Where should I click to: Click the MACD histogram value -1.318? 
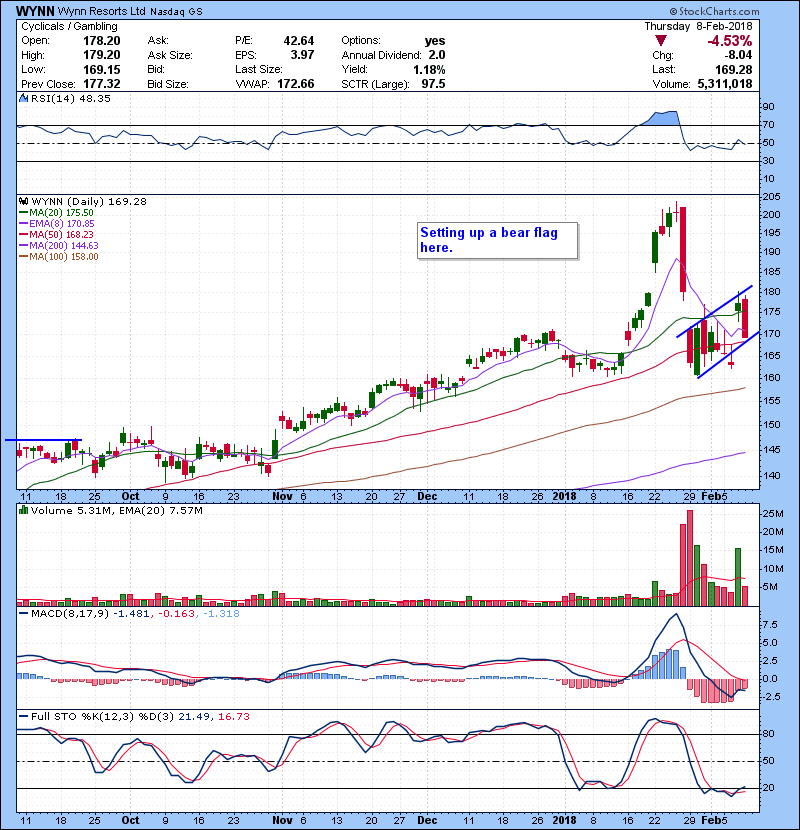[x=221, y=614]
